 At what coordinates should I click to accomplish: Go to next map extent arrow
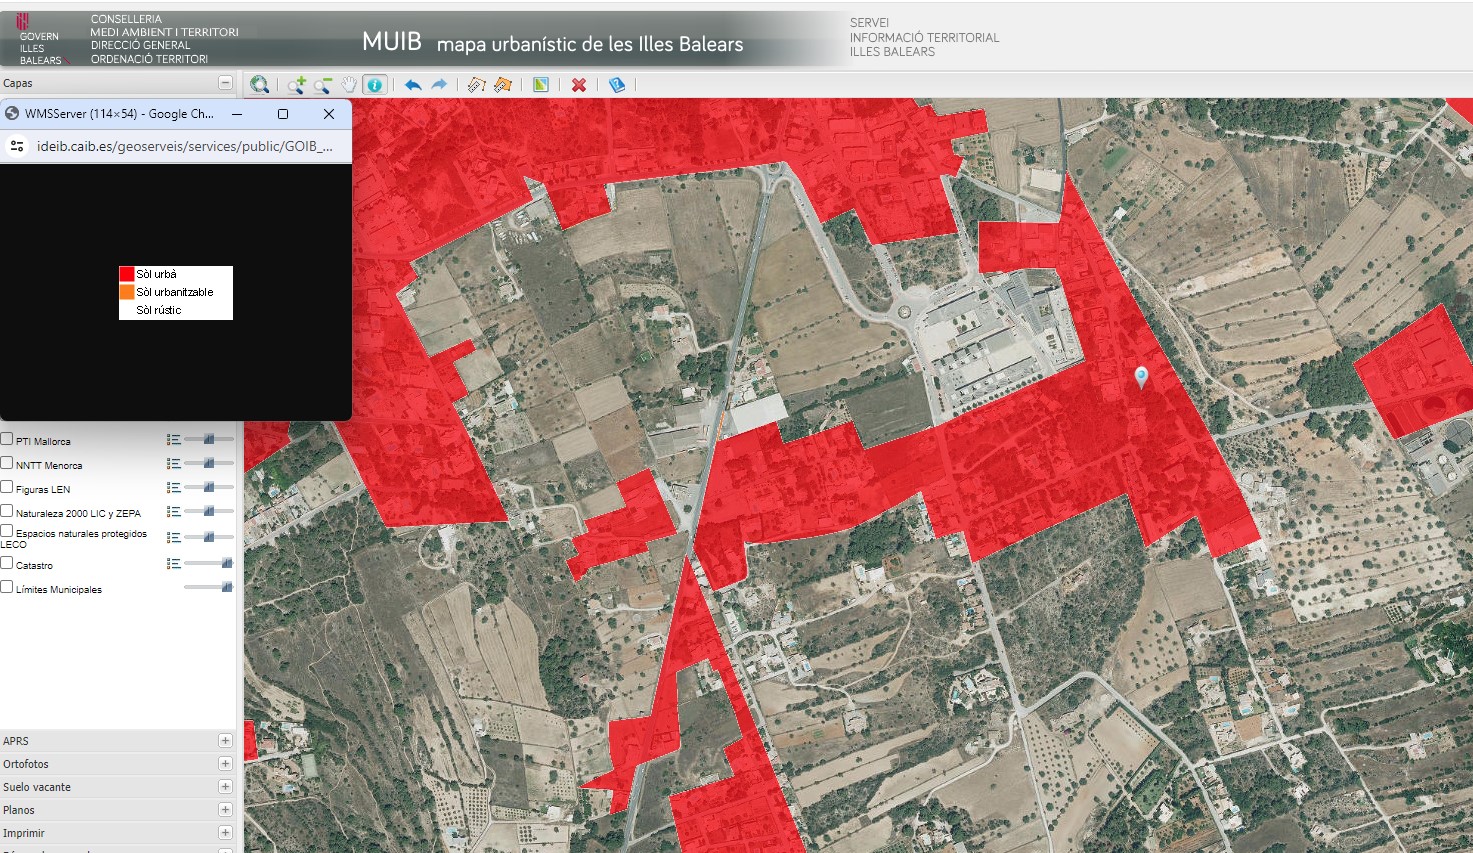pyautogui.click(x=439, y=85)
